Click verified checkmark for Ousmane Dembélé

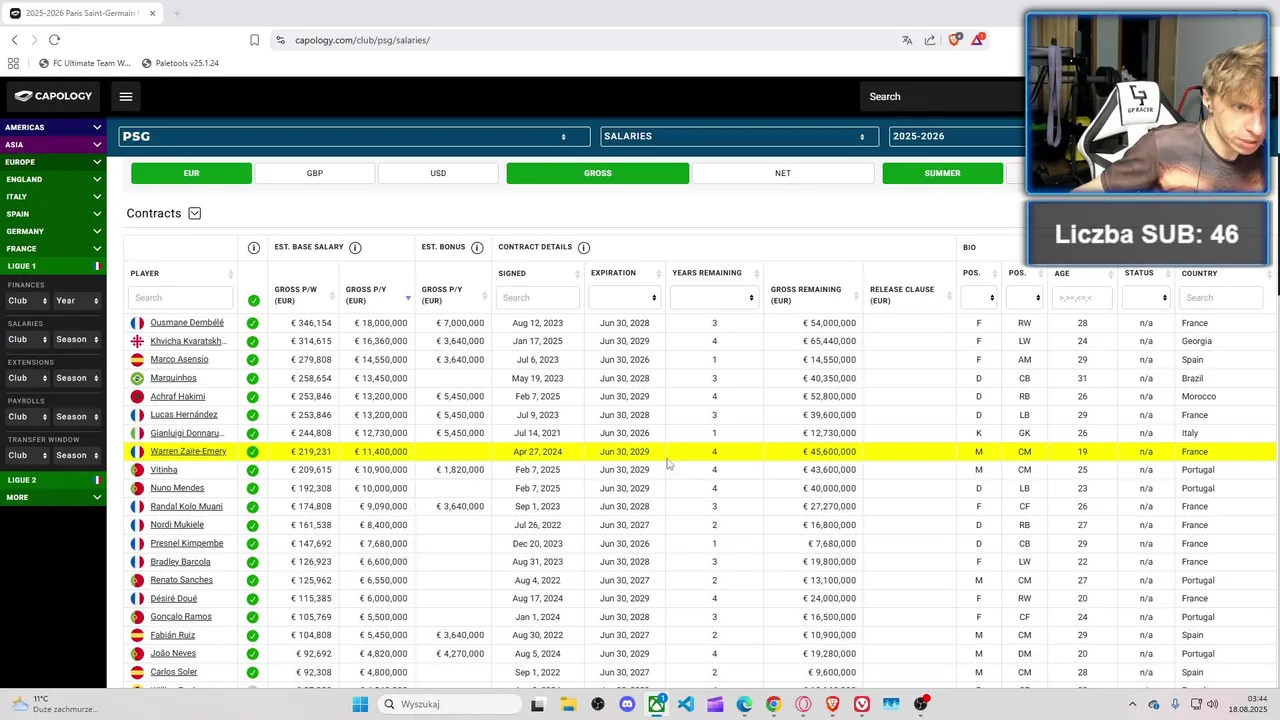[253, 323]
